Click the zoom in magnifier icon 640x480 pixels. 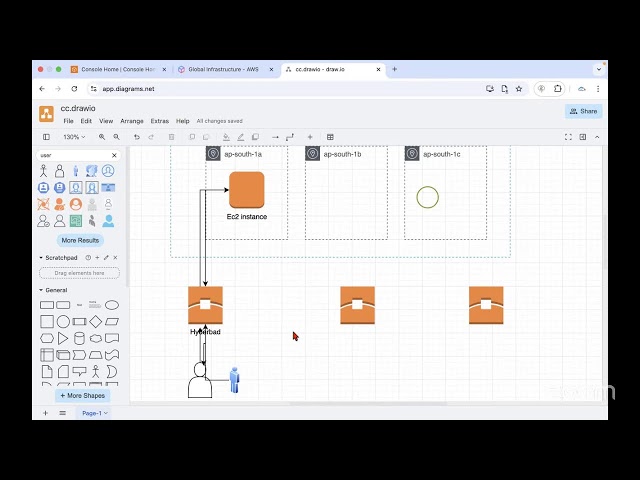[x=102, y=137]
